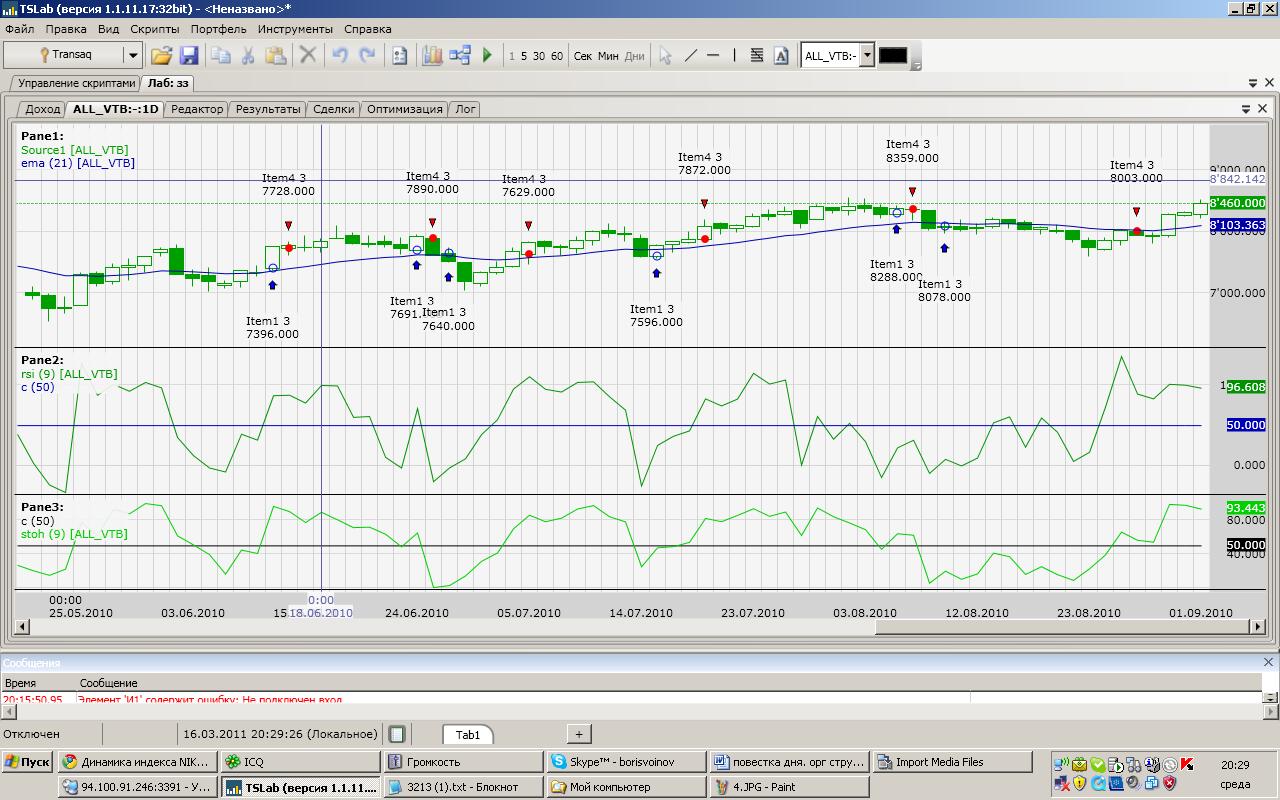
Task: Switch to the 'Оптимизация' tab
Action: 404,109
